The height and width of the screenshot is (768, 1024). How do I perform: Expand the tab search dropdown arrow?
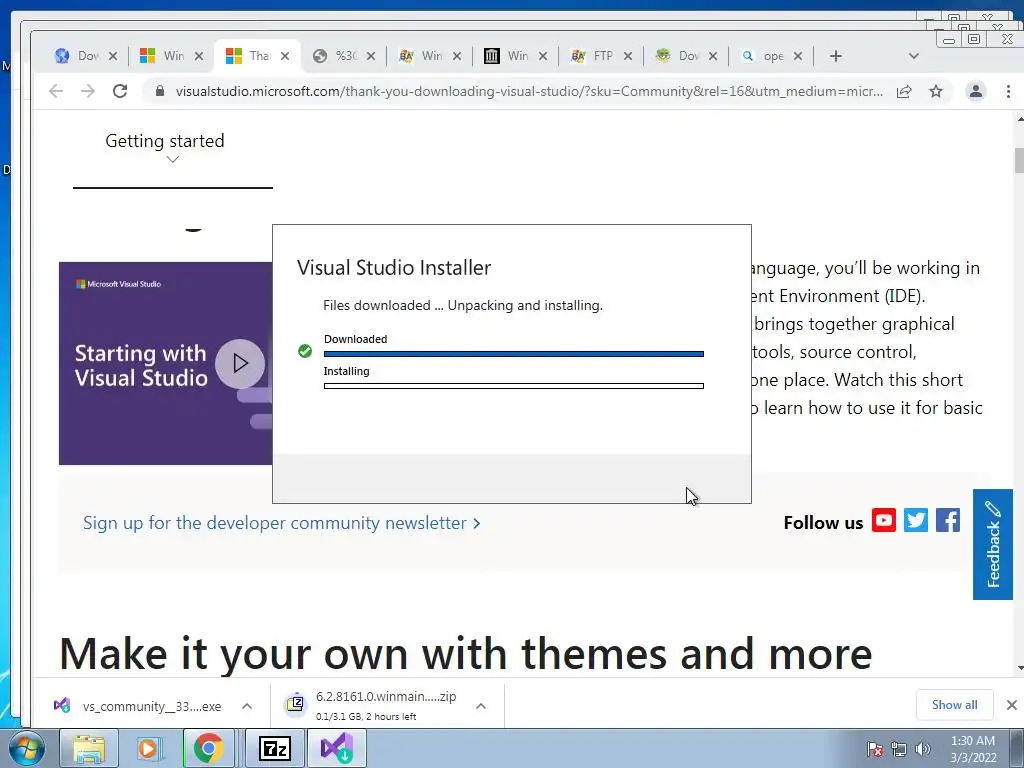click(x=914, y=56)
